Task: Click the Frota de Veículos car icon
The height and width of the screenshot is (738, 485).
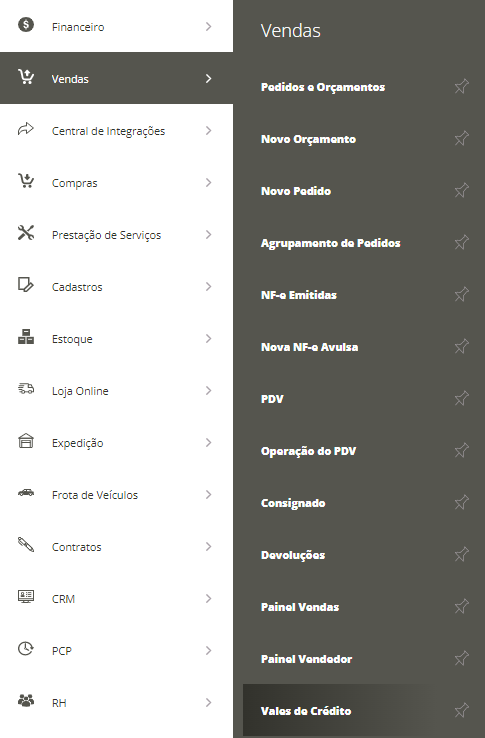Action: pyautogui.click(x=26, y=492)
